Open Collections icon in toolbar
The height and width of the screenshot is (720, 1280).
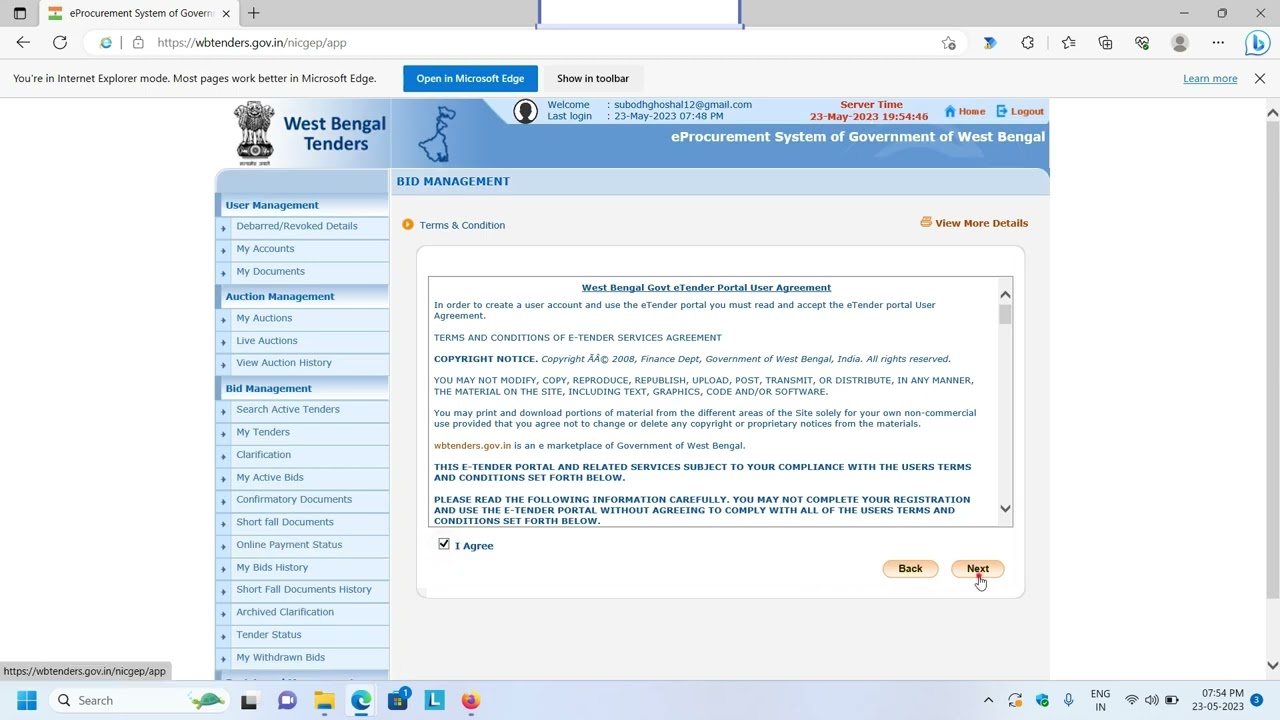coord(1105,43)
